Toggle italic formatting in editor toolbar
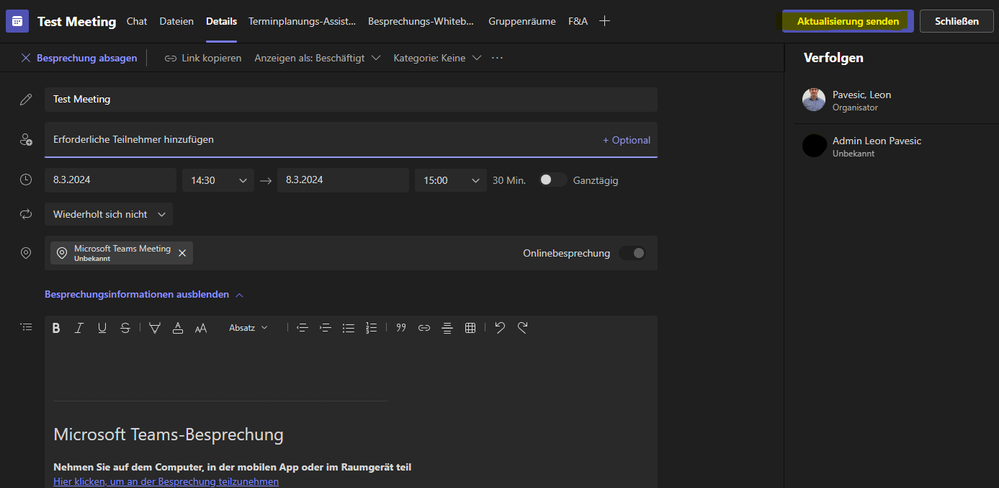The height and width of the screenshot is (488, 999). click(x=79, y=327)
